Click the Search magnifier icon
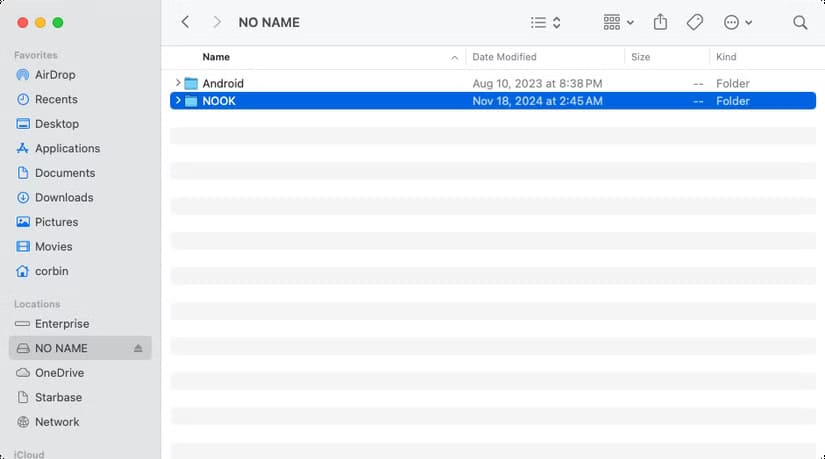 (x=800, y=23)
